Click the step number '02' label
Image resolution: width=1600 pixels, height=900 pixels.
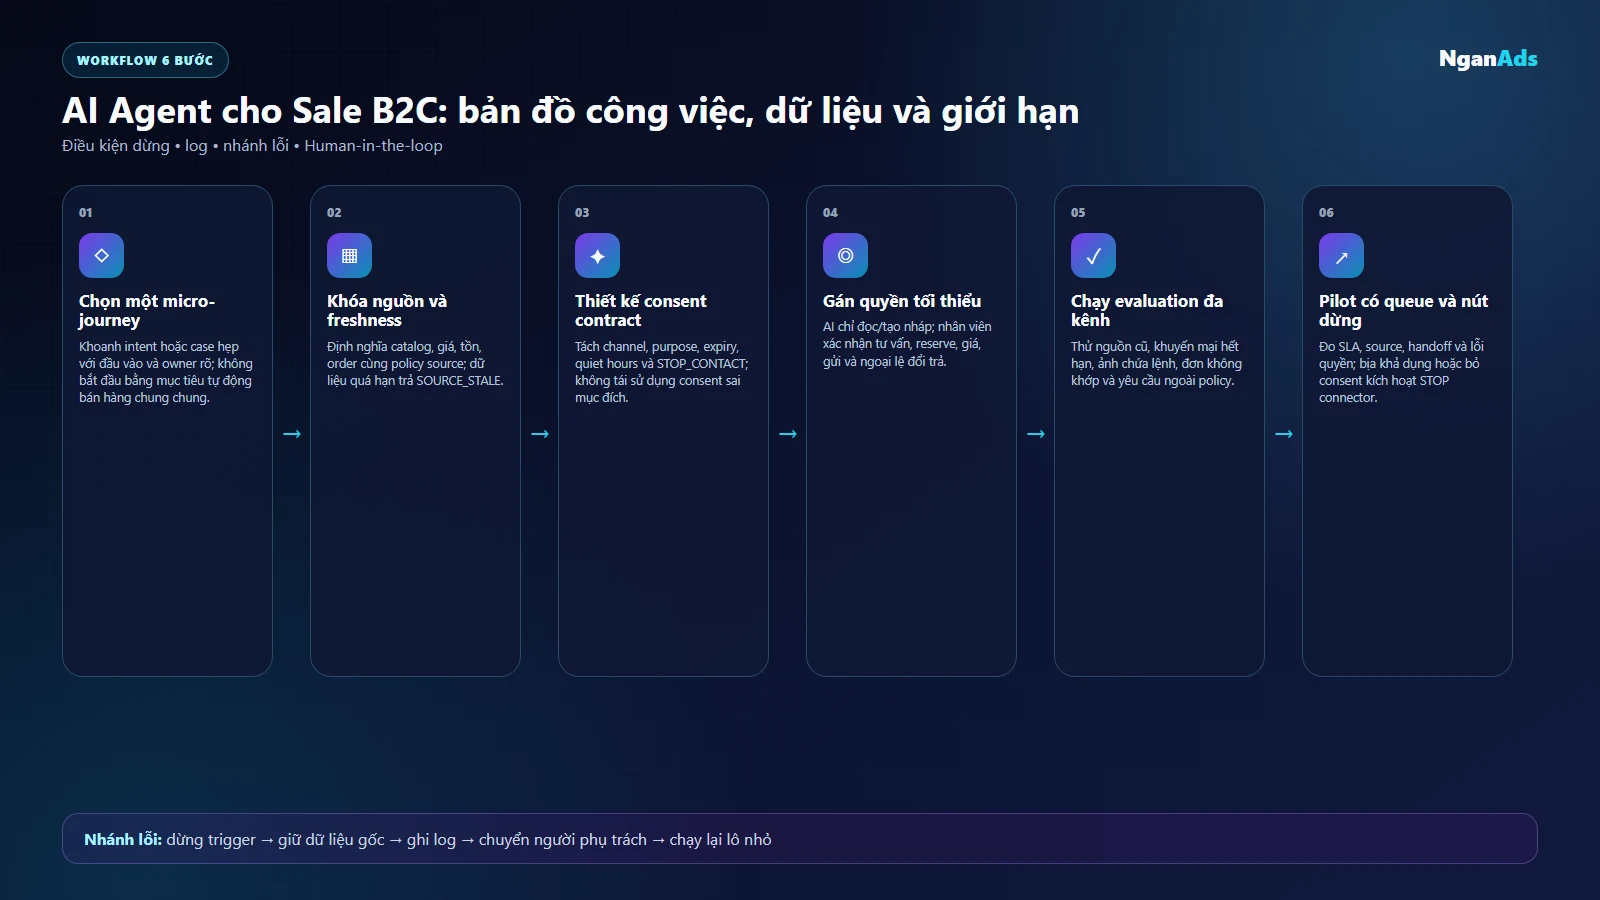pos(334,213)
